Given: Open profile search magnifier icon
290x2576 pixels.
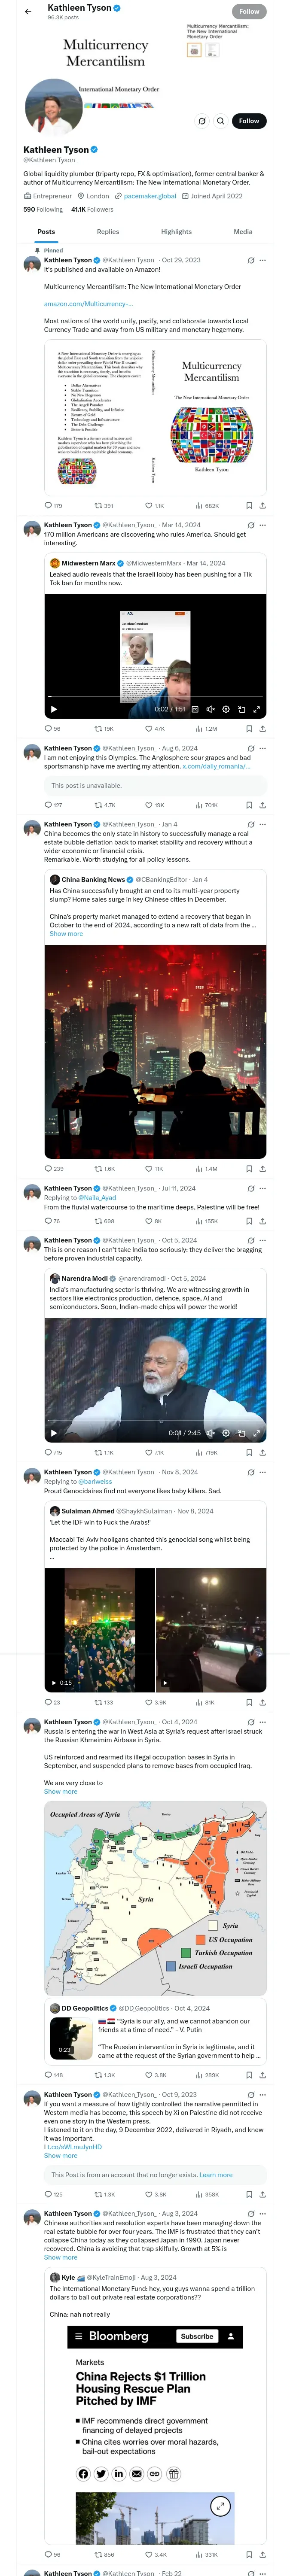Looking at the screenshot, I should (x=220, y=121).
